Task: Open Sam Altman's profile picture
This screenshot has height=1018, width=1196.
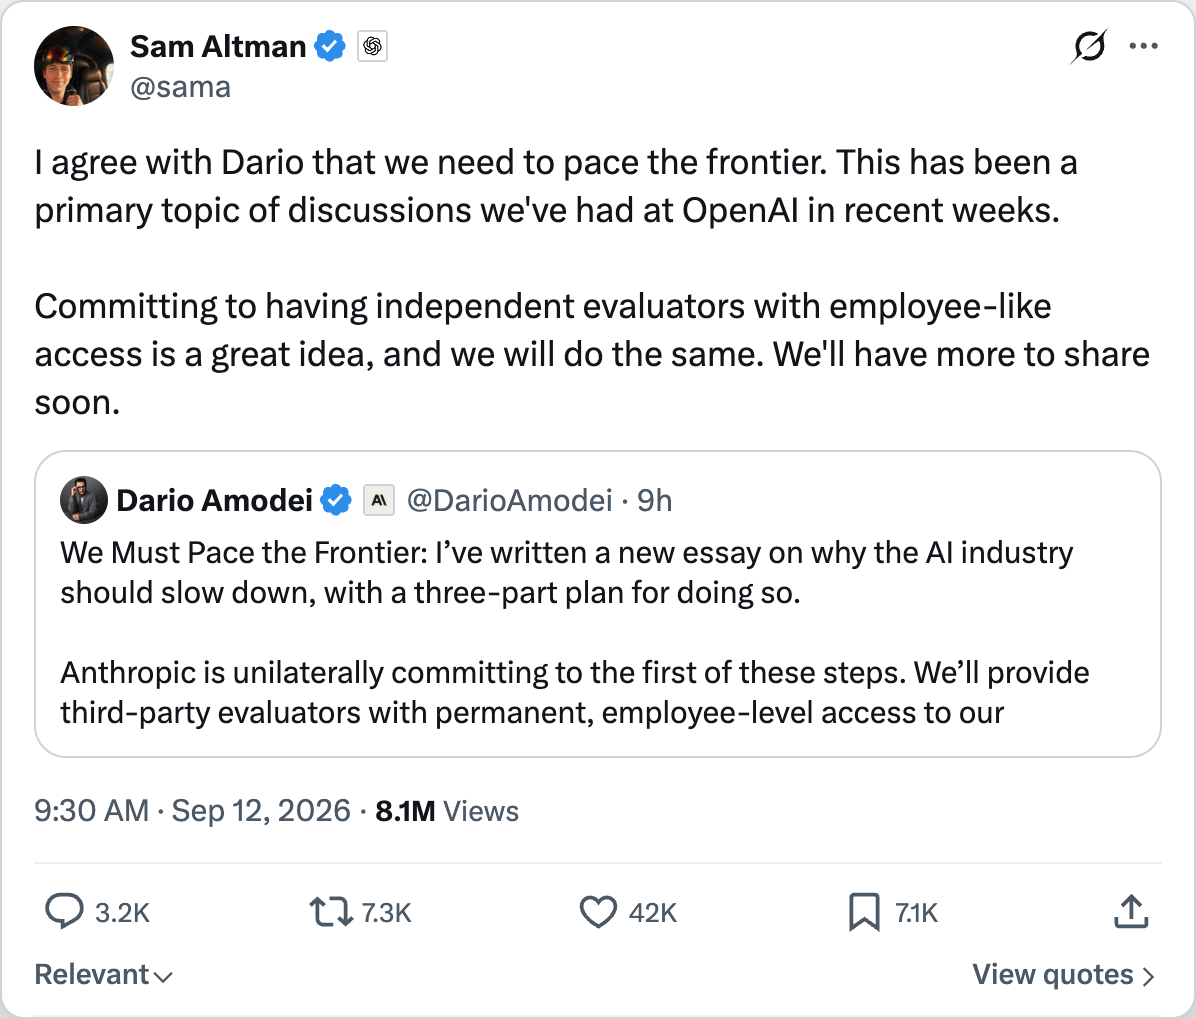Action: click(x=74, y=66)
